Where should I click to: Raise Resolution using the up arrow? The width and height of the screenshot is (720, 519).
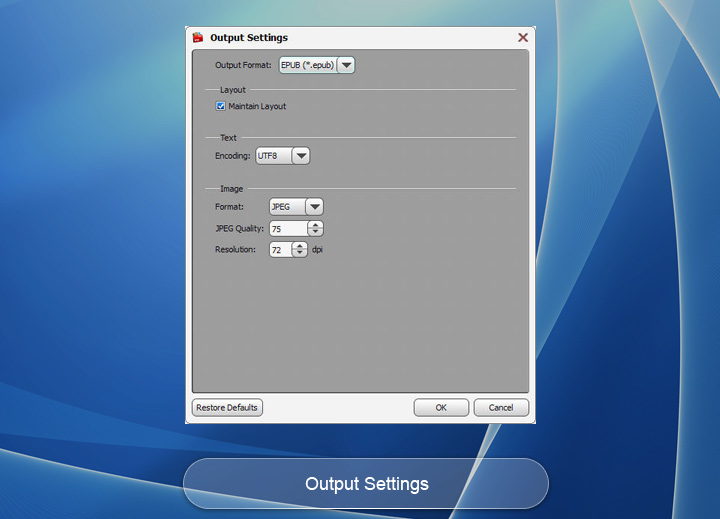(x=299, y=246)
